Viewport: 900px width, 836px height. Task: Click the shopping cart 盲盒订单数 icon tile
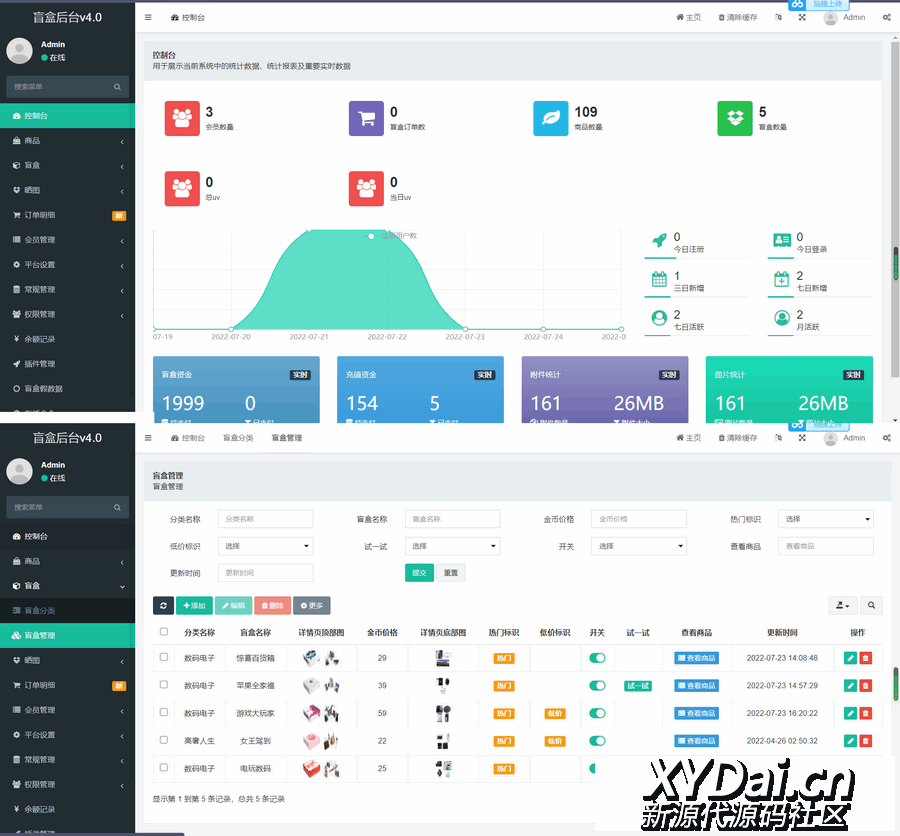366,118
